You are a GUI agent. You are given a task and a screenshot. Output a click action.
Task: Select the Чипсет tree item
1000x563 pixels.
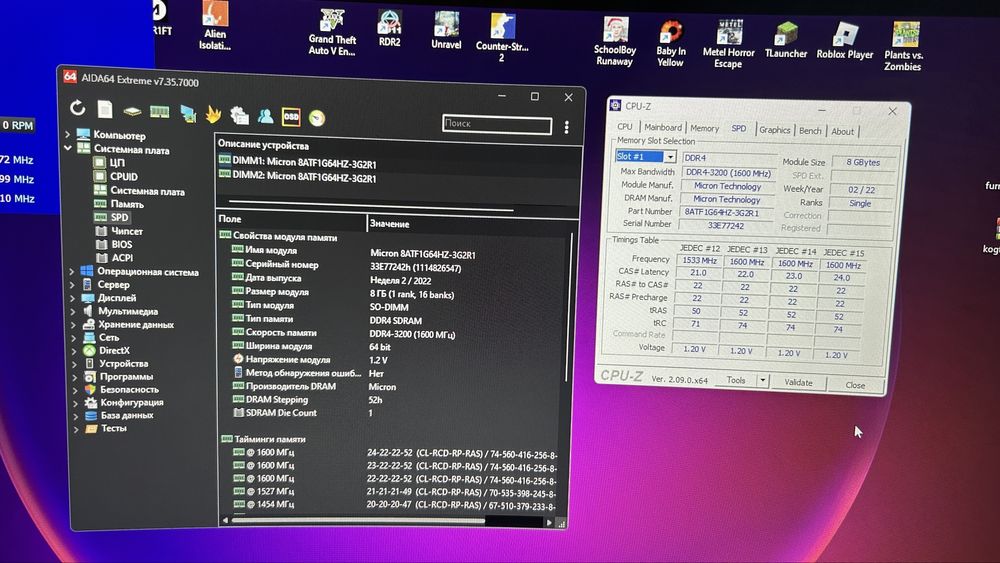[127, 231]
